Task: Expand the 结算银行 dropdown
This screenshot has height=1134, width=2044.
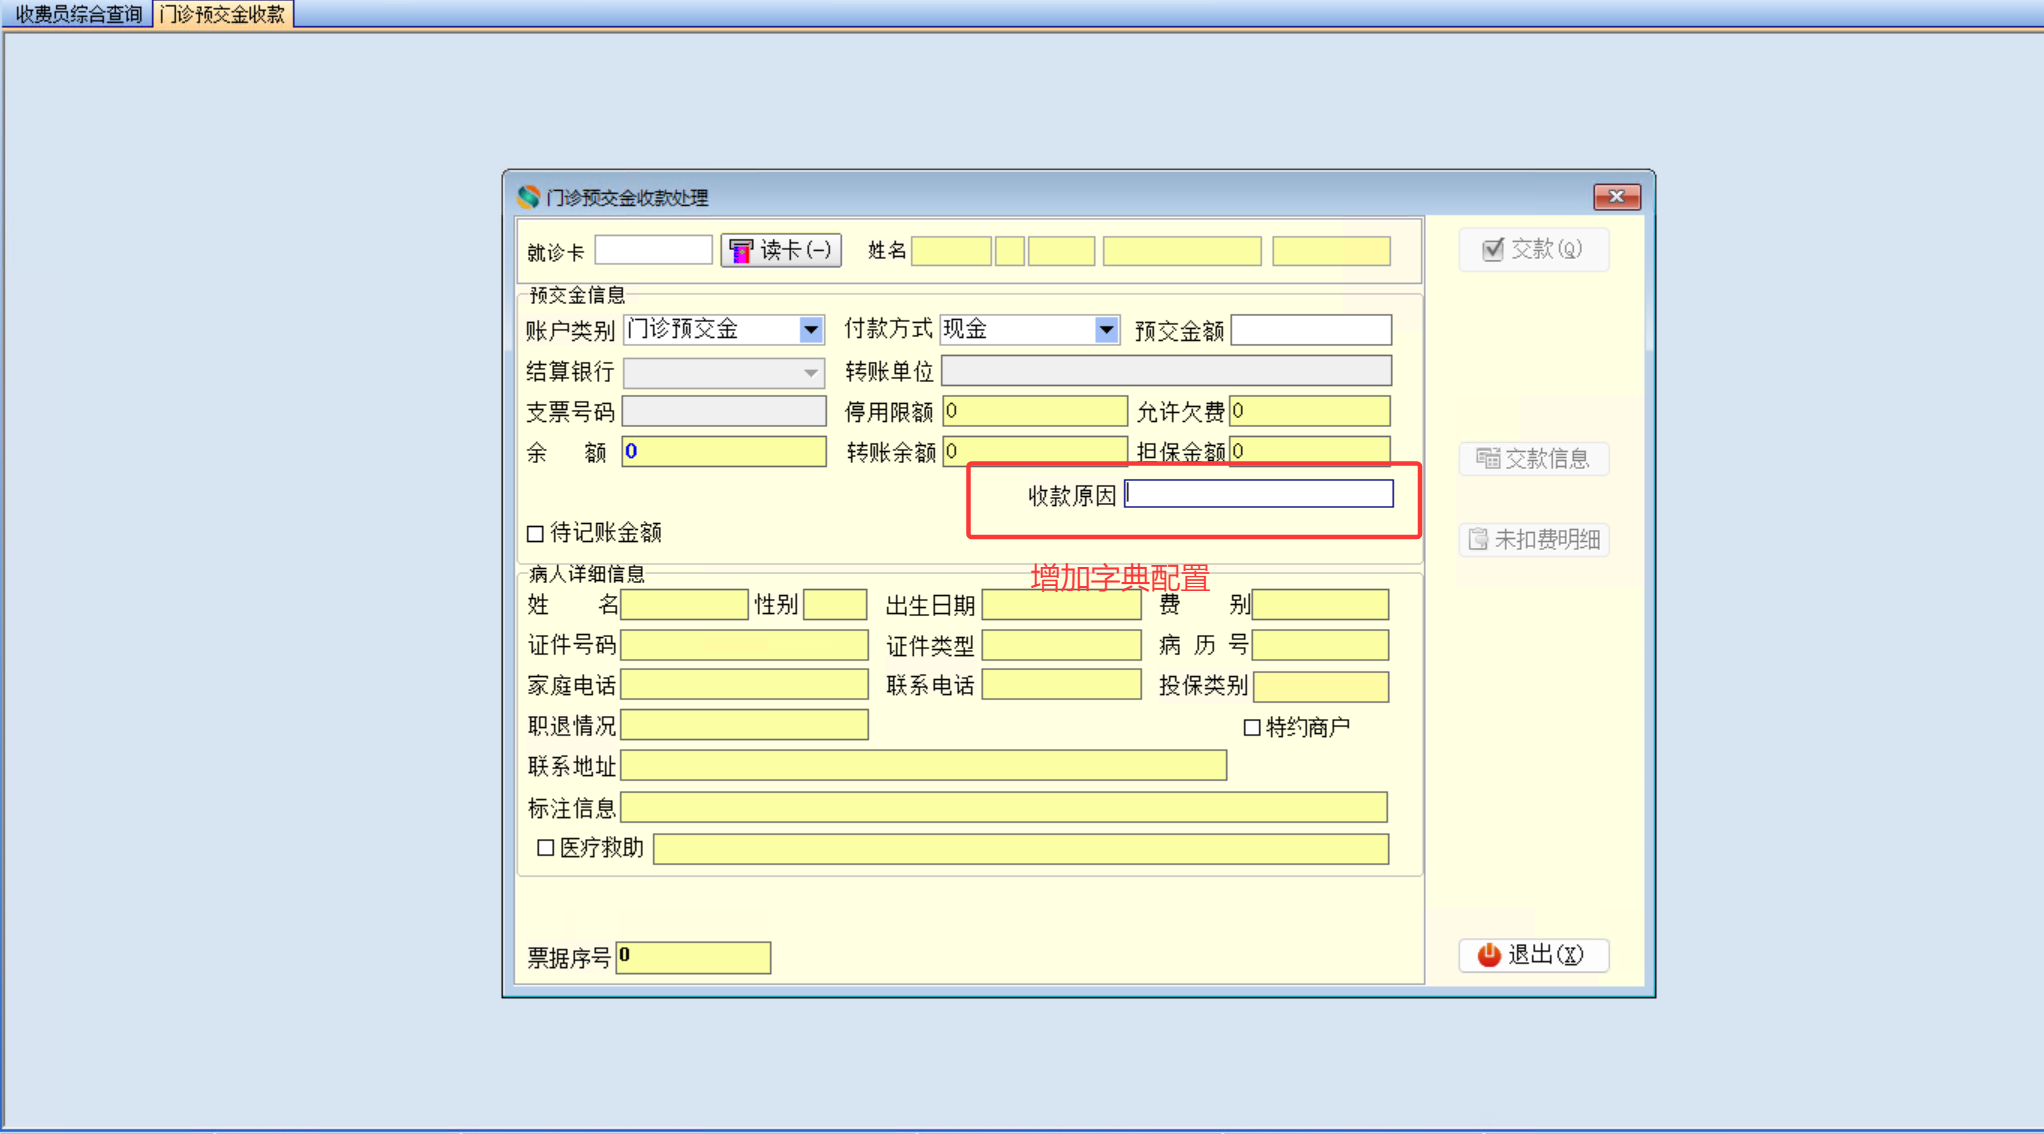Action: 811,373
